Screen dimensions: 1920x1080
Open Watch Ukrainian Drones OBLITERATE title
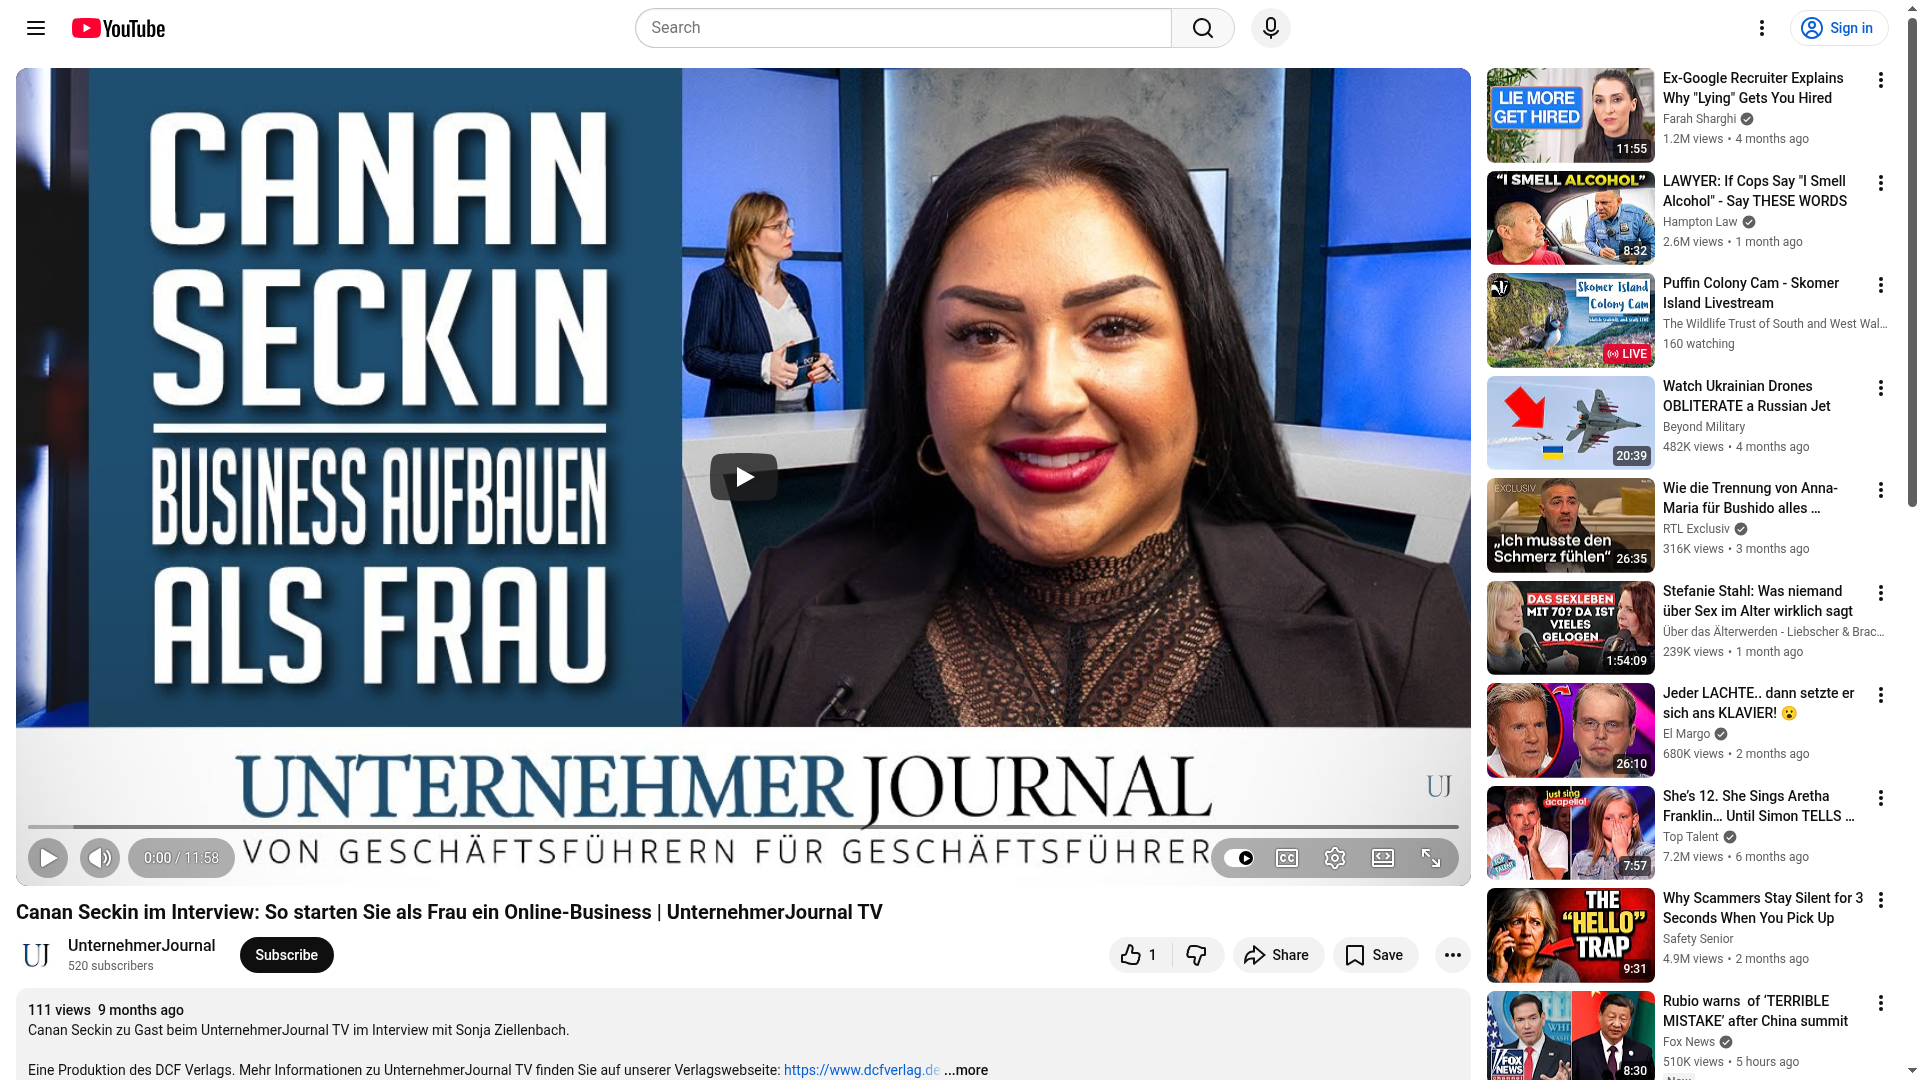tap(1747, 396)
